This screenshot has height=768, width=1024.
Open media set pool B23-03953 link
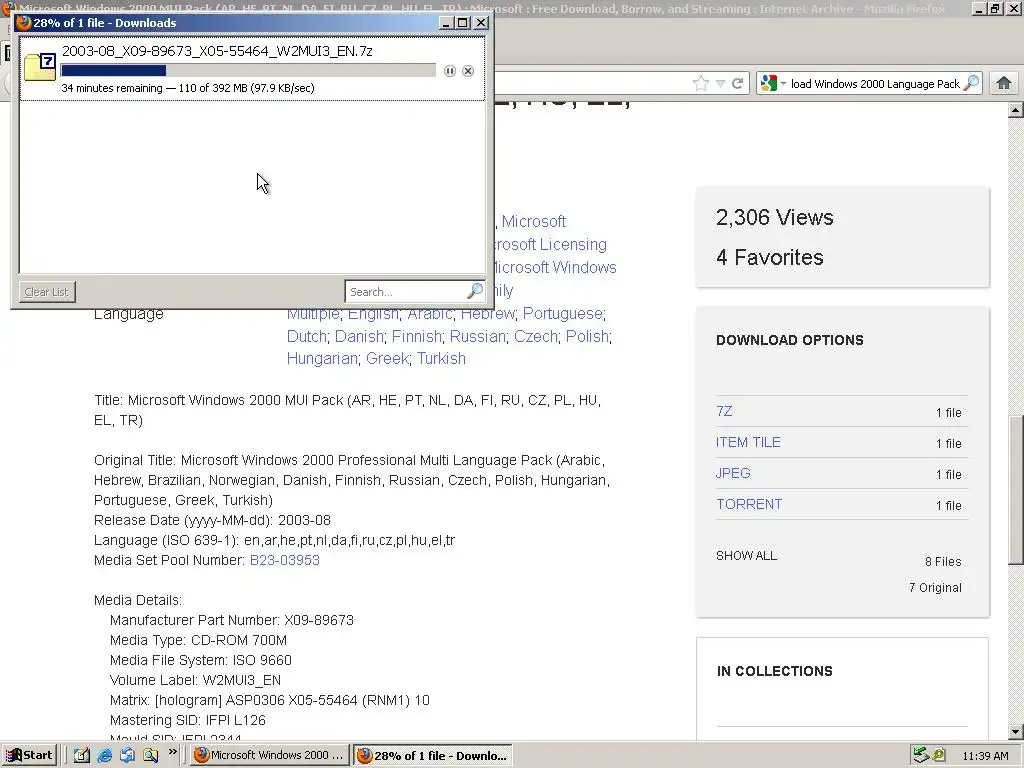[x=285, y=560]
